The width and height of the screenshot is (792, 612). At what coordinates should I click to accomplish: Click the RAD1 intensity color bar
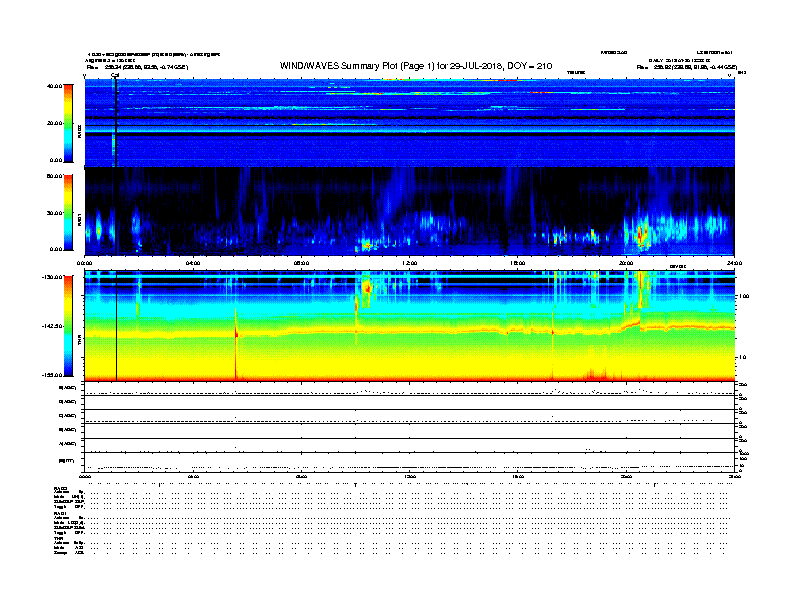[x=68, y=213]
